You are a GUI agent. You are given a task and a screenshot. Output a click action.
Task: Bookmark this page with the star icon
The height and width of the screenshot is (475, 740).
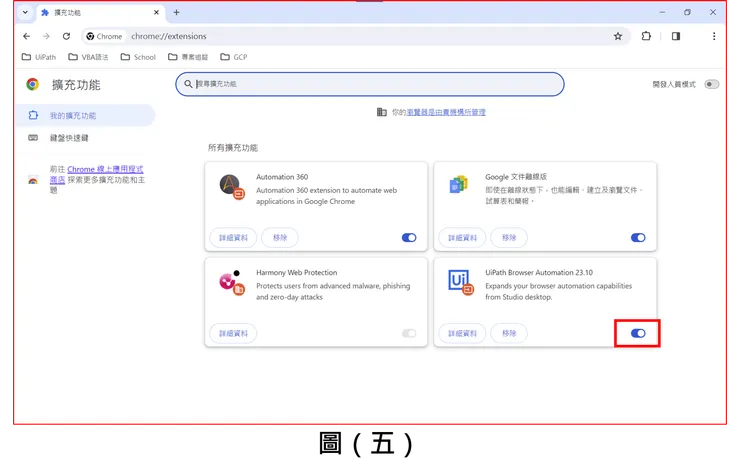point(618,36)
